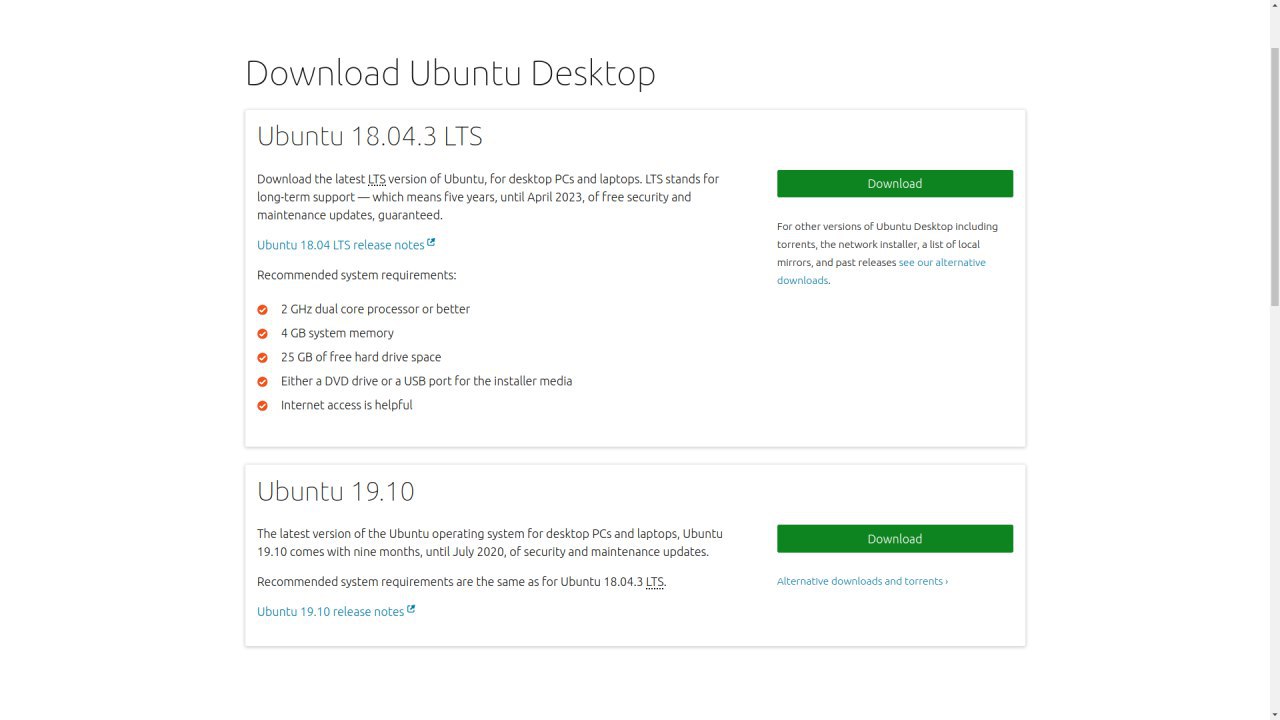This screenshot has height=720, width=1280.
Task: Click LTS abbreviation in the 19.10 requirements sentence
Action: [x=655, y=582]
